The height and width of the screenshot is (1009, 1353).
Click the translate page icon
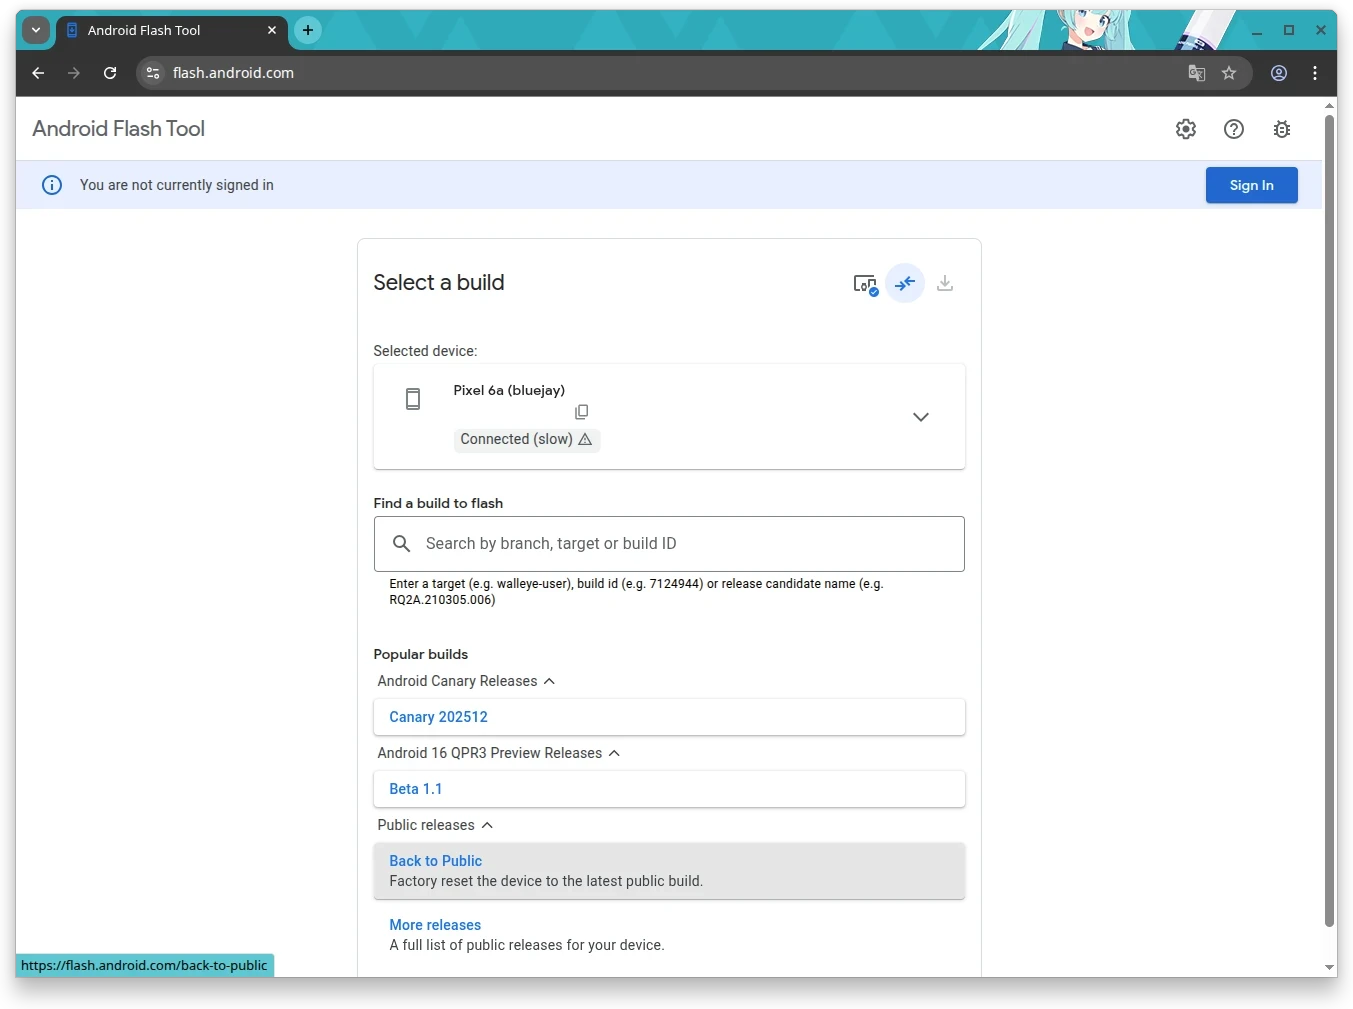pos(1196,73)
